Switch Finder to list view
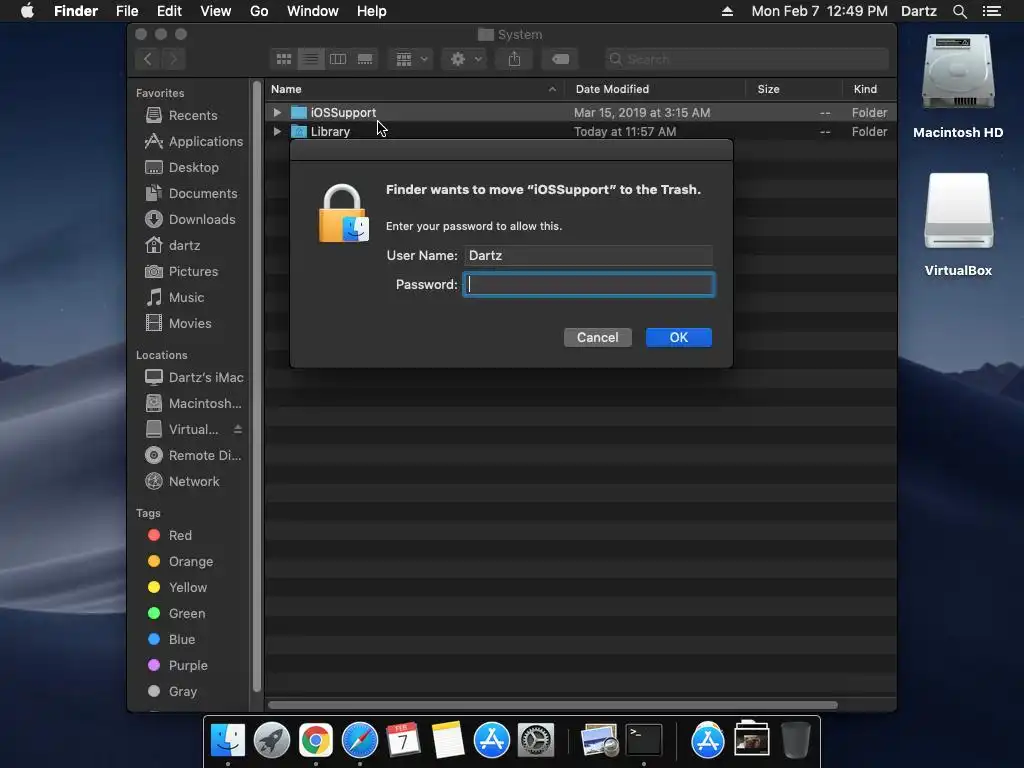The height and width of the screenshot is (768, 1024). point(311,59)
